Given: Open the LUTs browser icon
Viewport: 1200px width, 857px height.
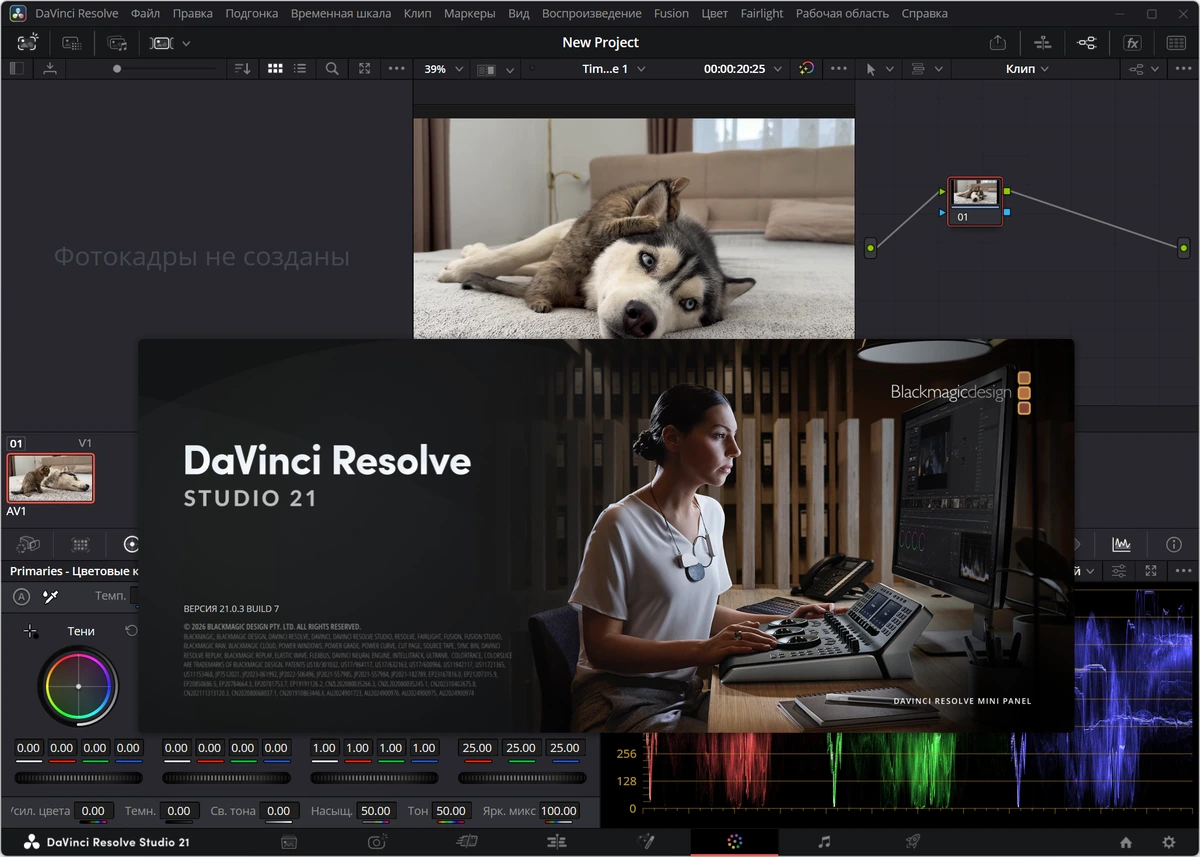Looking at the screenshot, I should click(x=72, y=43).
